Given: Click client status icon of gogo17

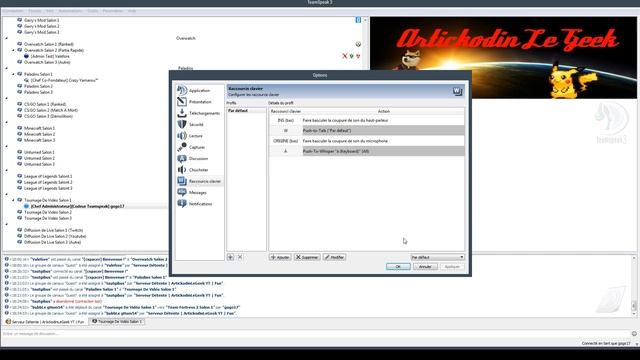Looking at the screenshot, I should pos(26,206).
